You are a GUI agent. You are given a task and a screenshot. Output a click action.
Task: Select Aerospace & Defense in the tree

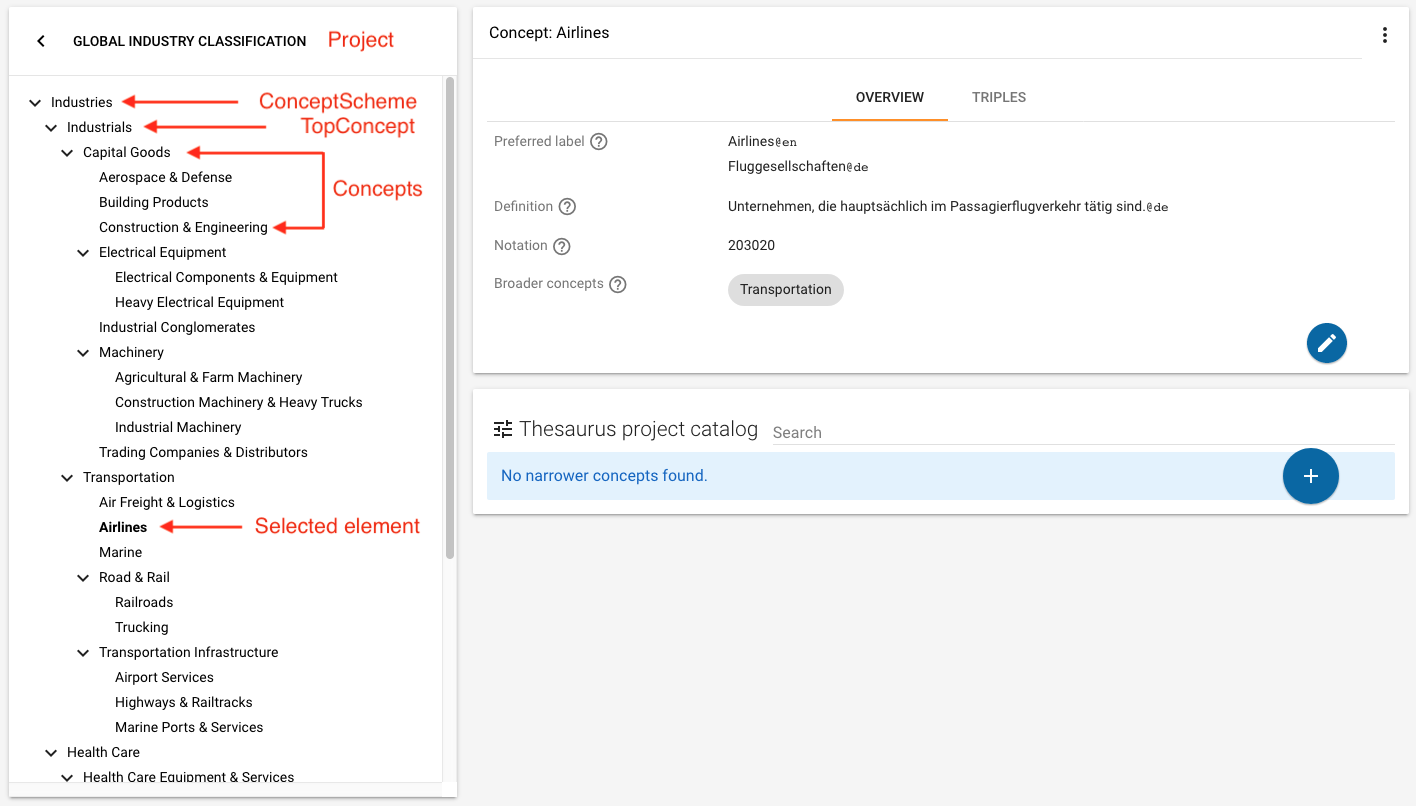point(165,178)
